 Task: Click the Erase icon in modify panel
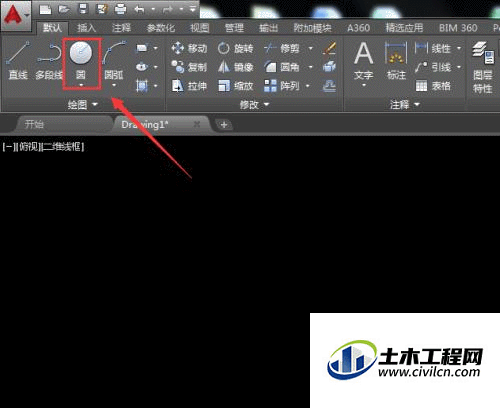point(329,49)
